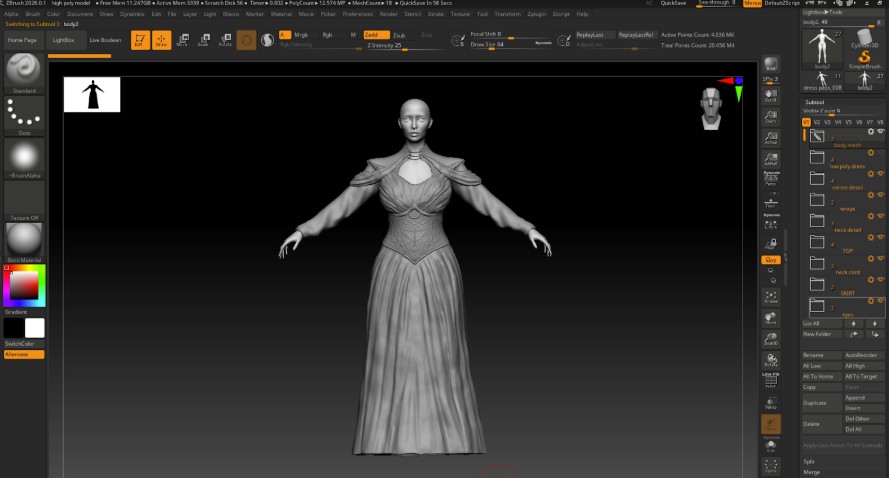Toggle Live Boolean mode
Viewport: 889px width, 478px height.
(103, 40)
